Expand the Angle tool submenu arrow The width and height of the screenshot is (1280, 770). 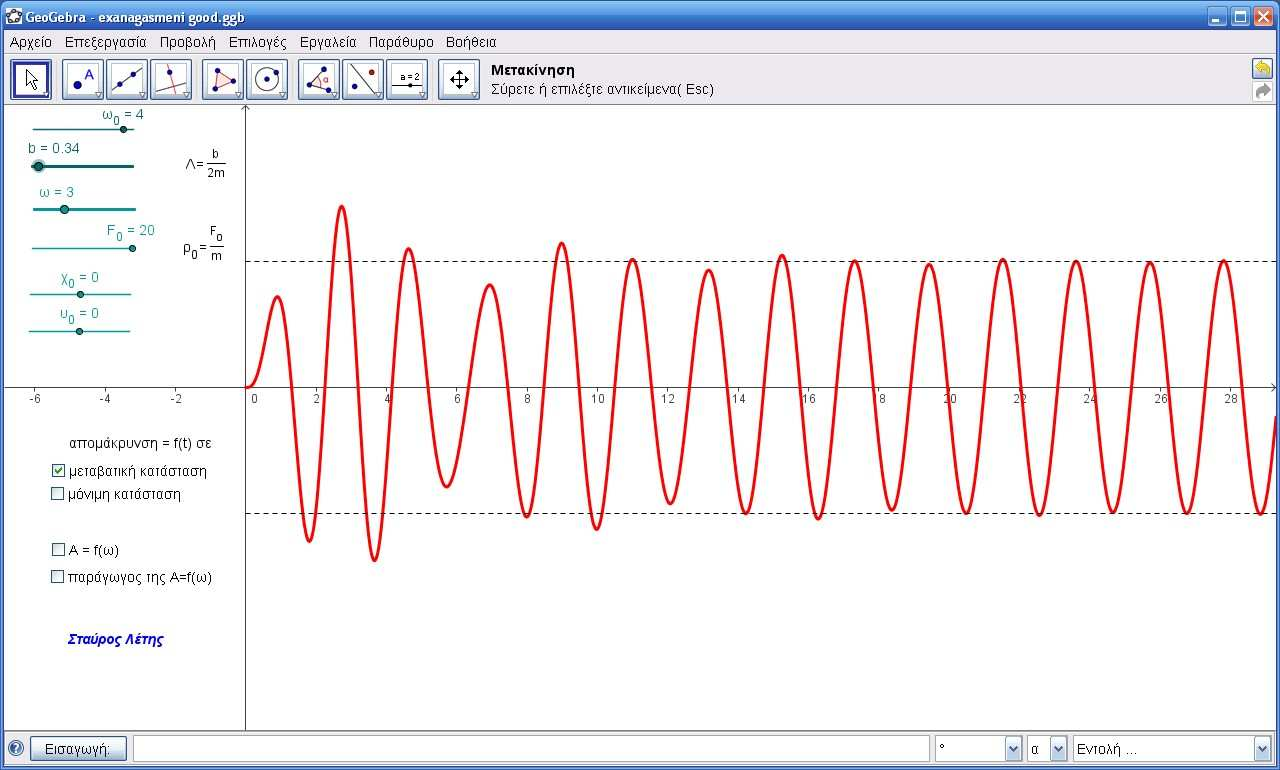coord(334,95)
